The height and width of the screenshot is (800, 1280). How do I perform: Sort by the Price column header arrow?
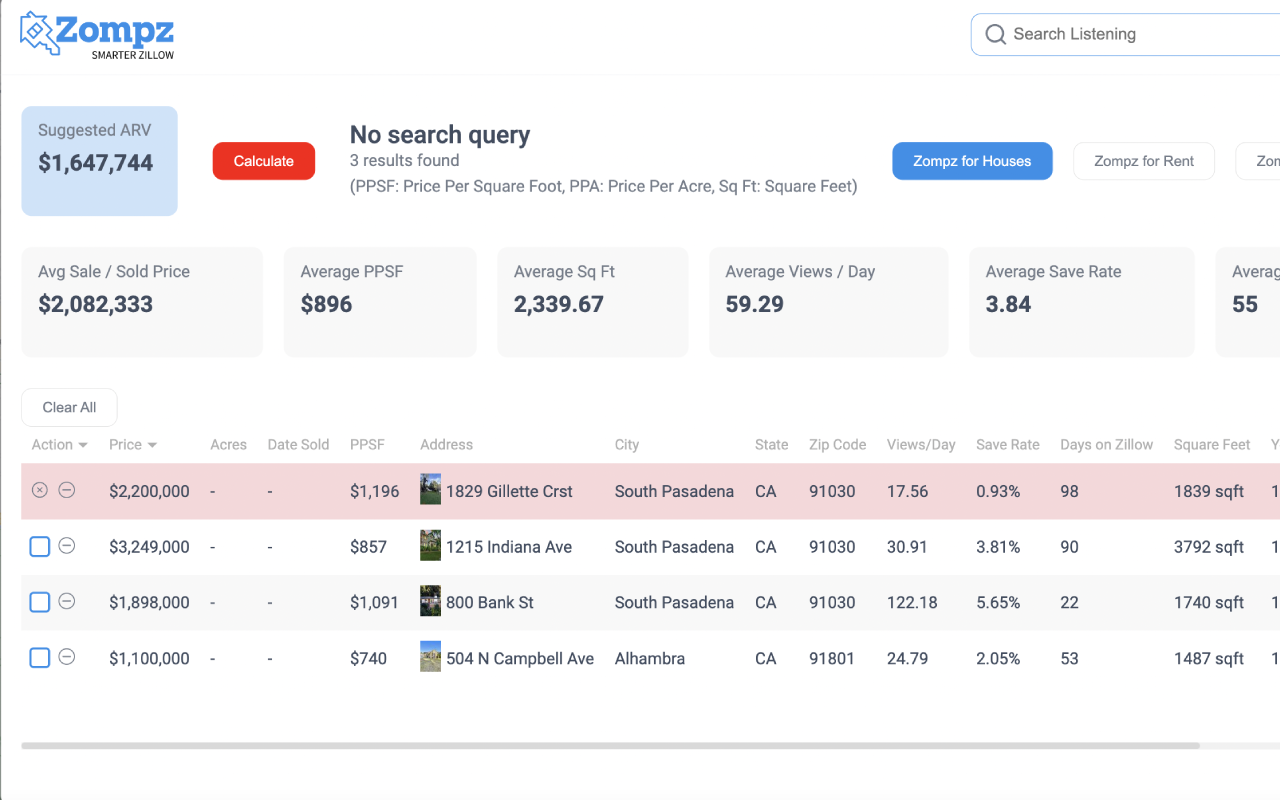coord(152,445)
